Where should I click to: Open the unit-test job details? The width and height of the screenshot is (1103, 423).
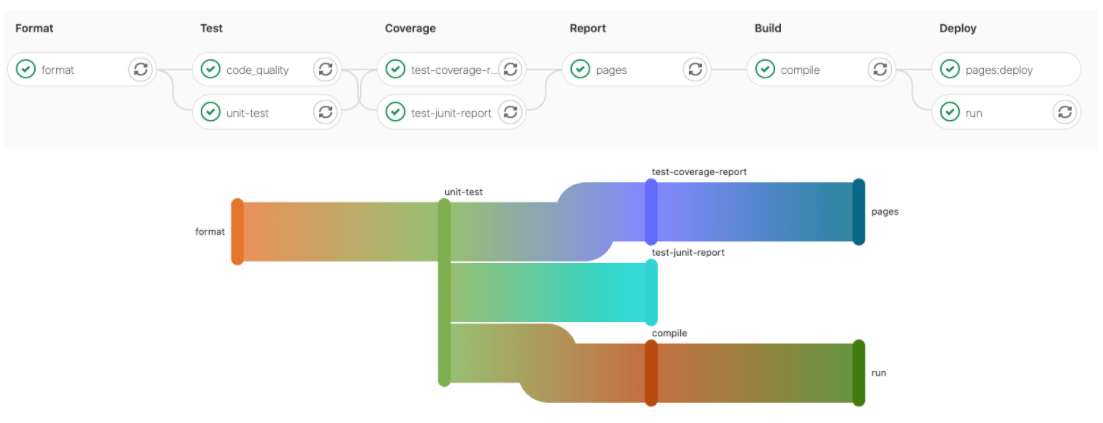point(247,113)
